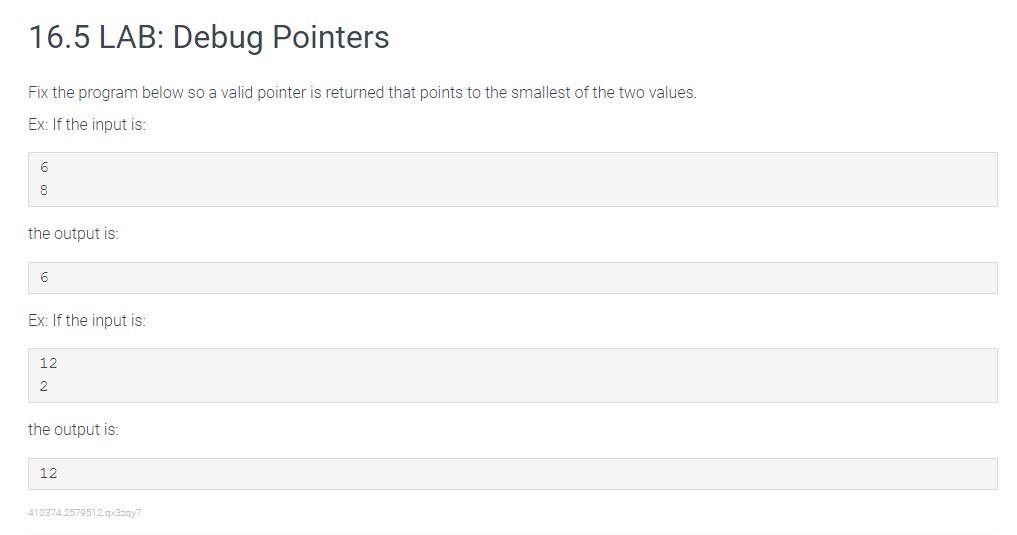Click the second 'the output is:' label
The width and height of the screenshot is (1017, 535).
coord(73,429)
